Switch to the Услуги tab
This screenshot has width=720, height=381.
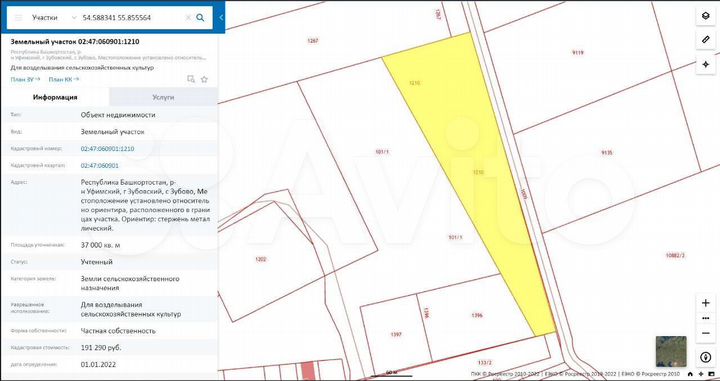click(x=163, y=97)
